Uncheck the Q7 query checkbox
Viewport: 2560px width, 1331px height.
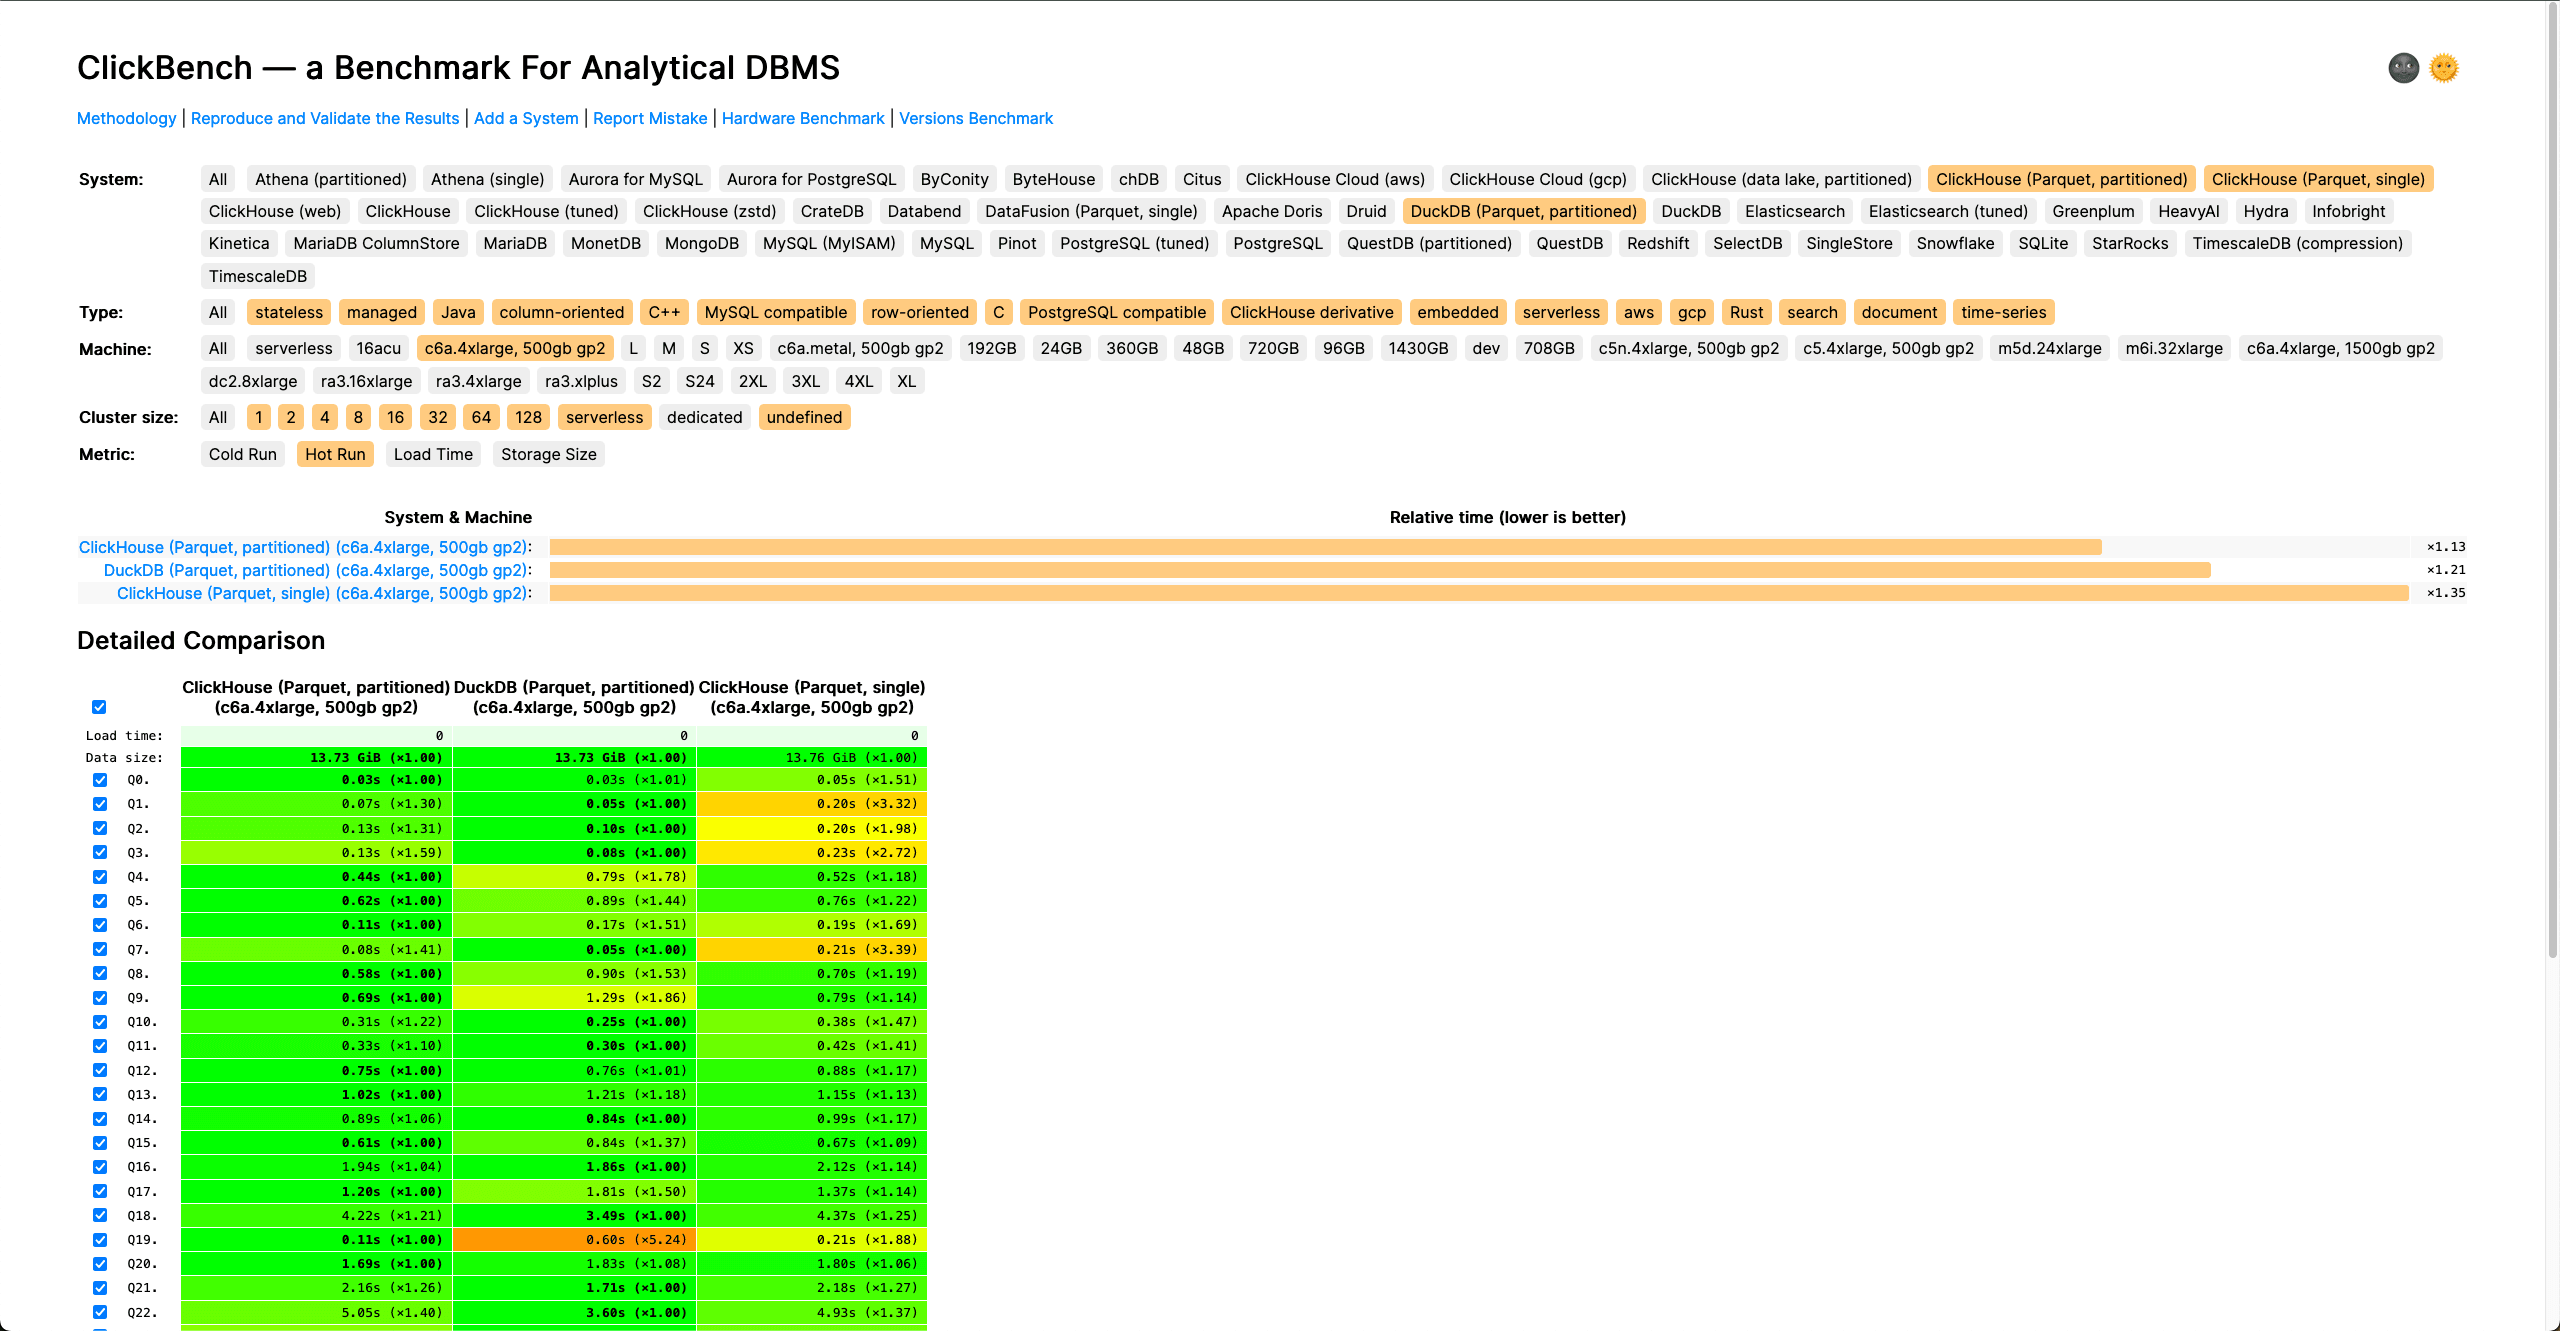coord(100,949)
